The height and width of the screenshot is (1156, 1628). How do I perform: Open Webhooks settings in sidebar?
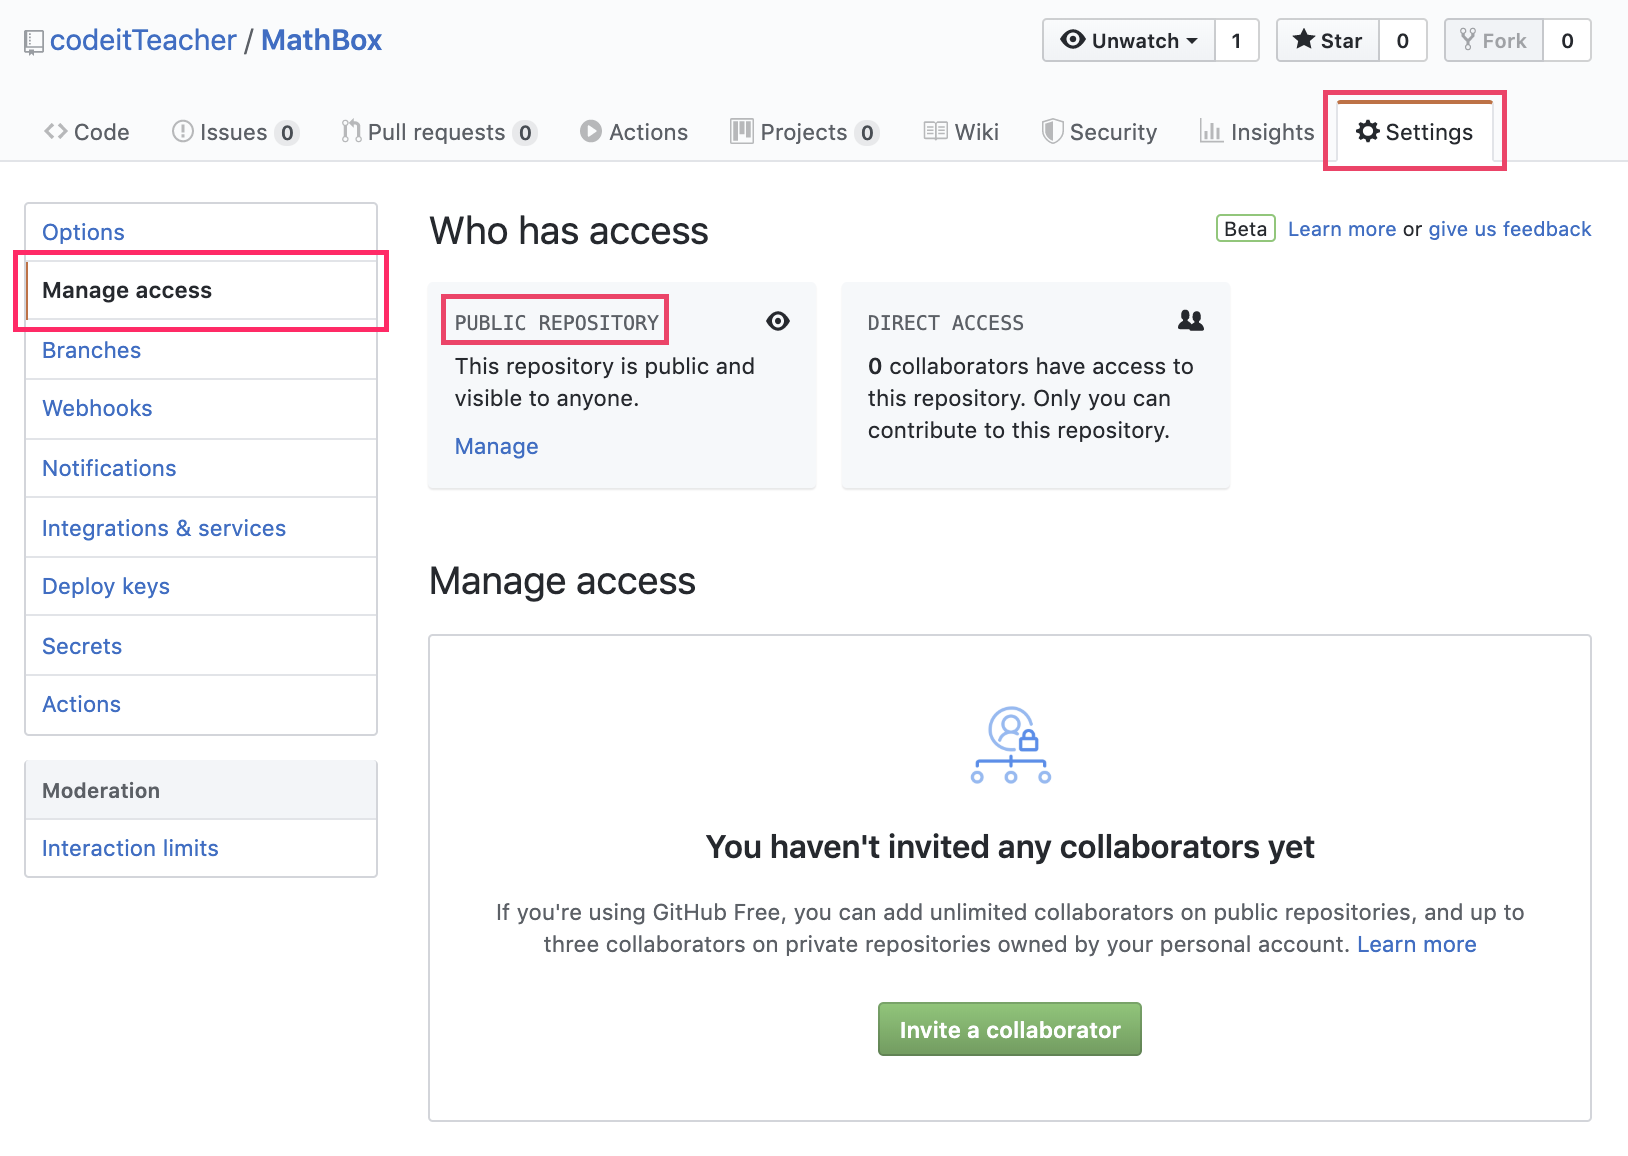(201, 408)
